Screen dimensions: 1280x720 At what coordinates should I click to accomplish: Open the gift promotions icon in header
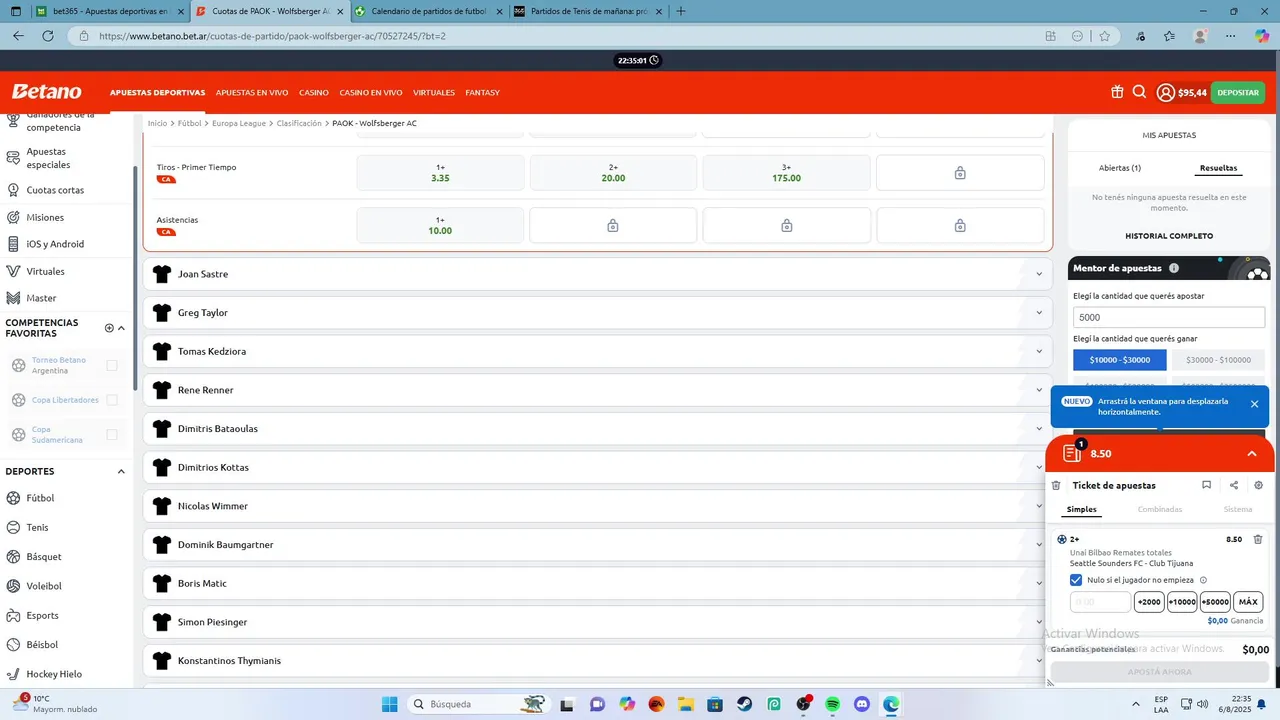[x=1117, y=92]
